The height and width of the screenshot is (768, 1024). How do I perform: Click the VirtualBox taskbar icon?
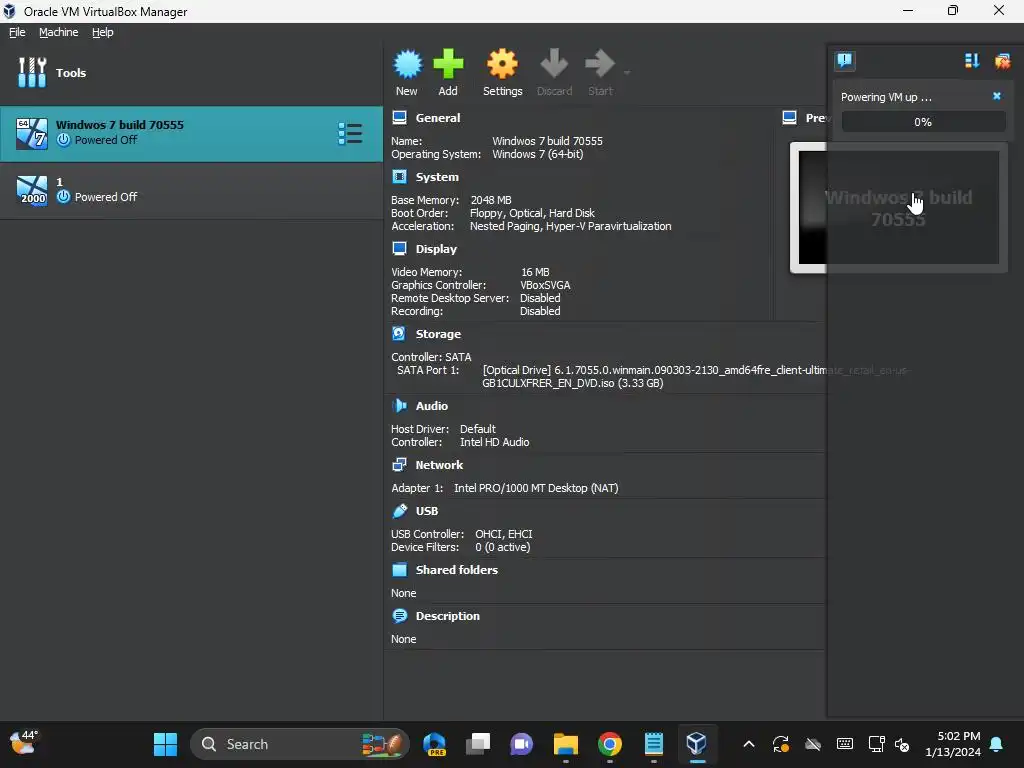pos(697,744)
